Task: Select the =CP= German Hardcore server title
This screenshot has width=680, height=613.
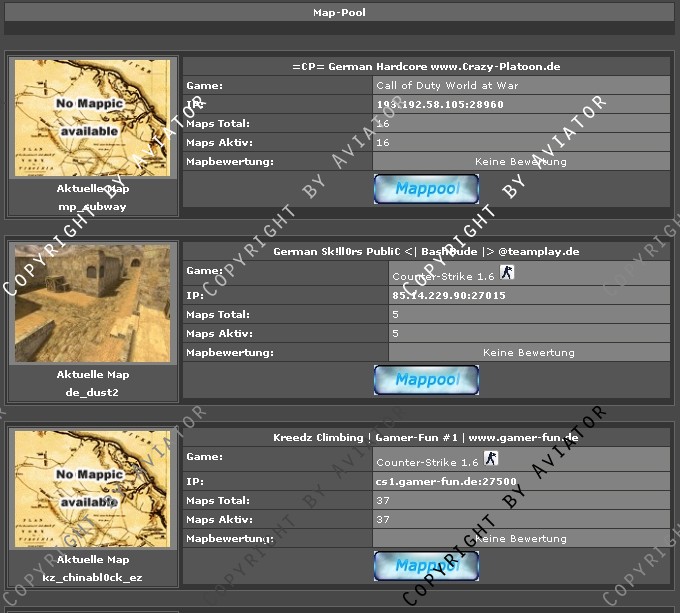Action: pos(426,66)
